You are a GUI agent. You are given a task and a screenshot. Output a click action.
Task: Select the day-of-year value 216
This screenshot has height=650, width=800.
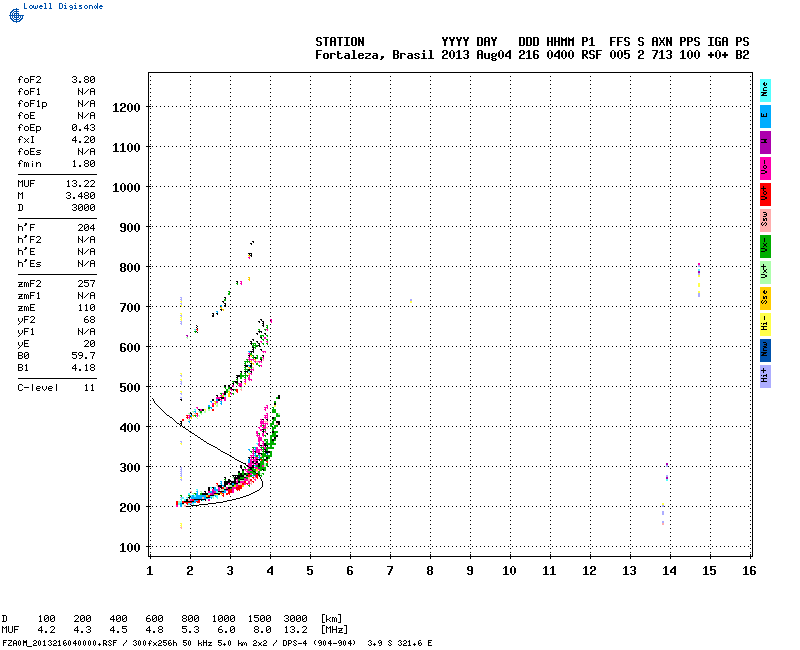(x=529, y=55)
